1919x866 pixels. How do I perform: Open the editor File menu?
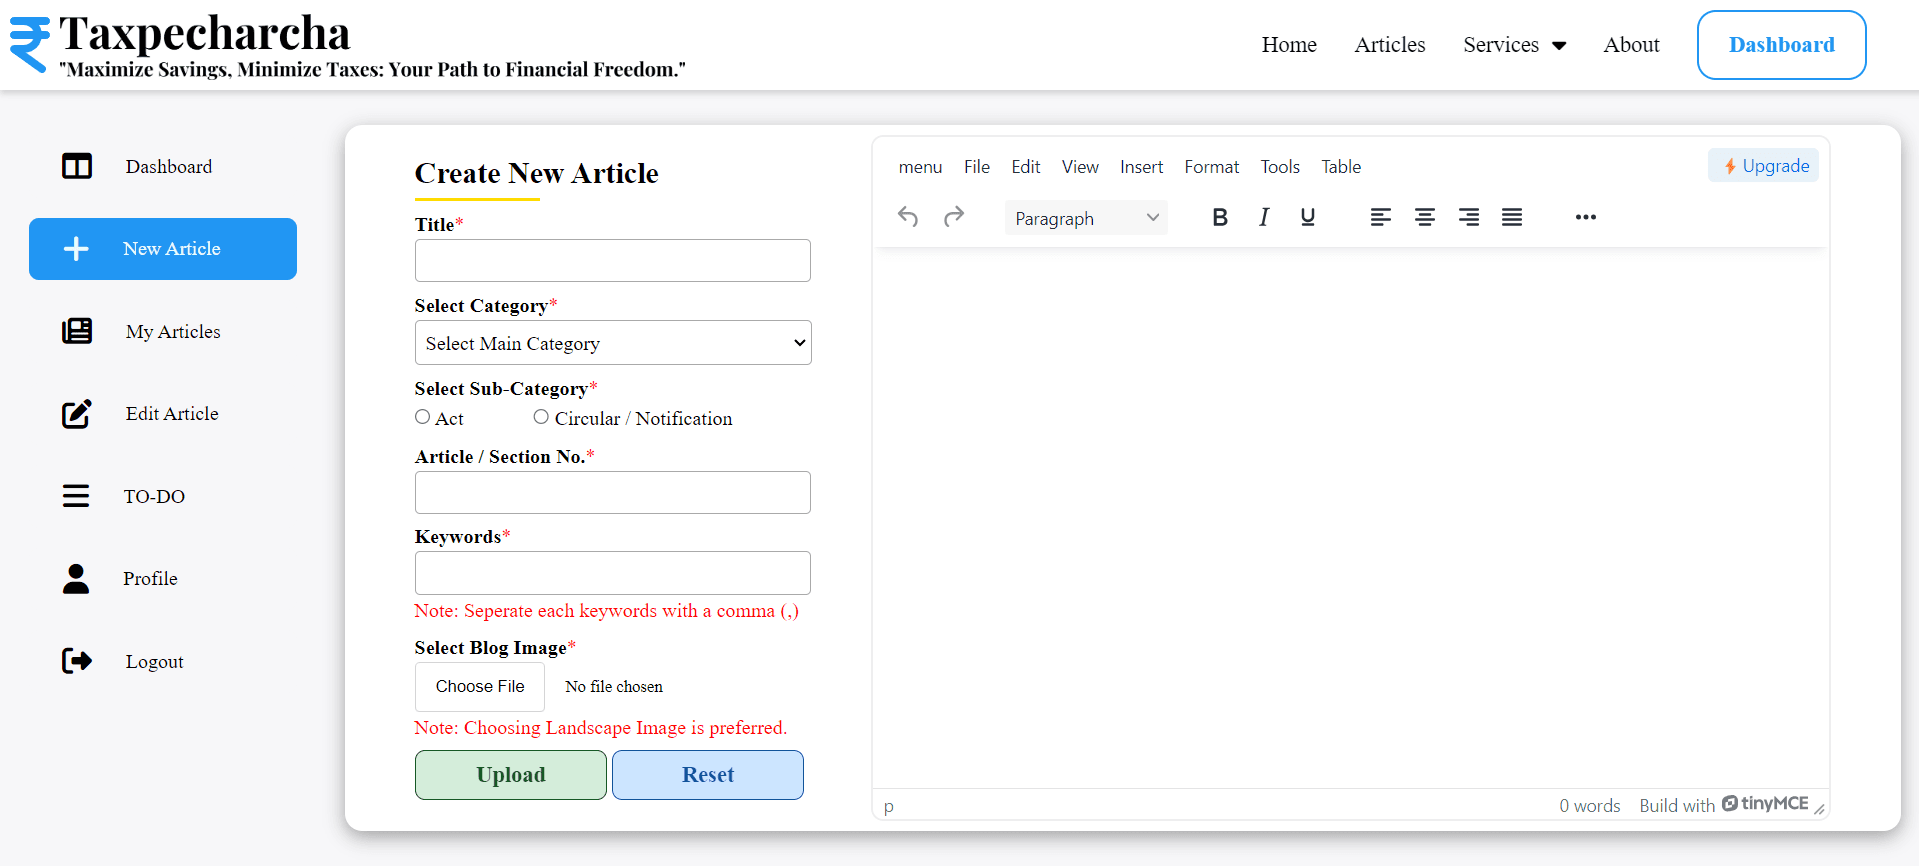[977, 167]
